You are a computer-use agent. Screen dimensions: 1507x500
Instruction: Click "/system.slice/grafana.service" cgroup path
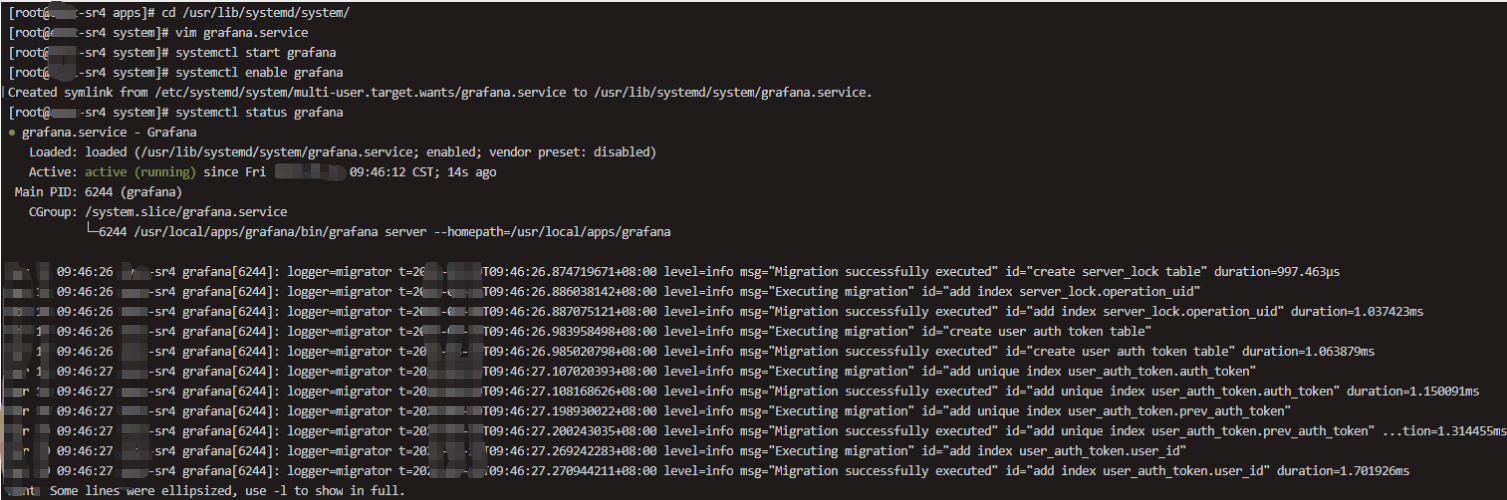[x=186, y=212]
